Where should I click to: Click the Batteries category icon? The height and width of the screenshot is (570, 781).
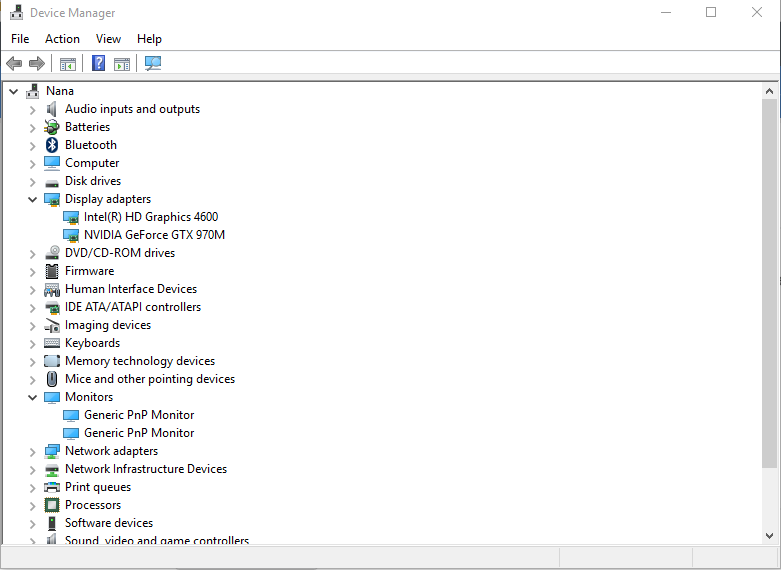coord(52,127)
